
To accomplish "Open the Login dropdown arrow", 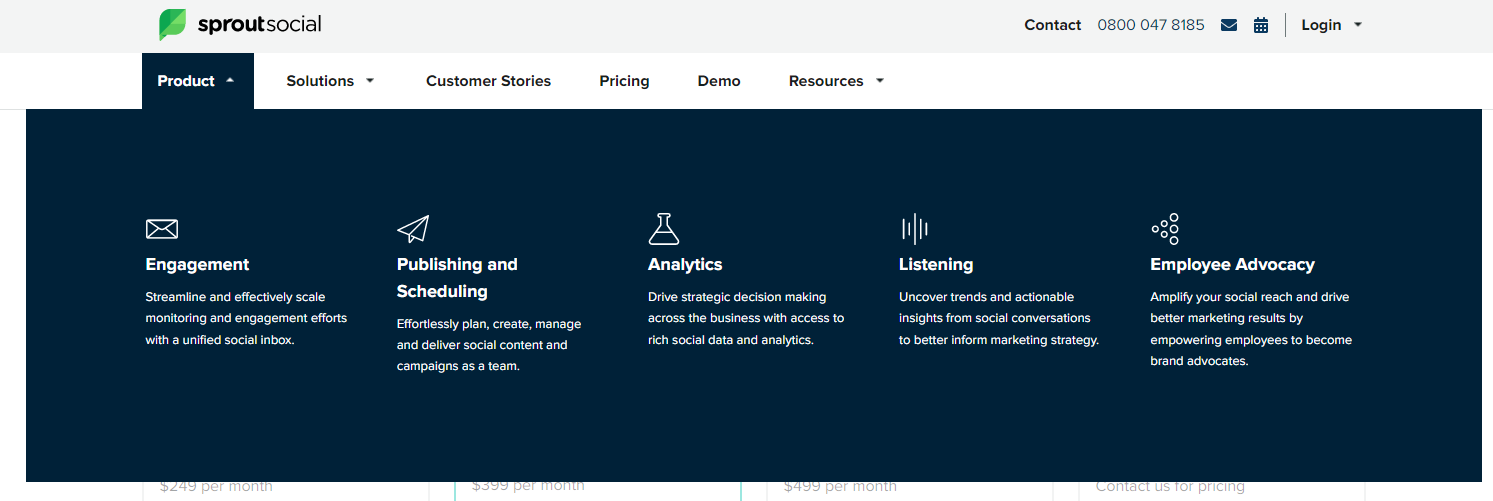I will coord(1358,25).
